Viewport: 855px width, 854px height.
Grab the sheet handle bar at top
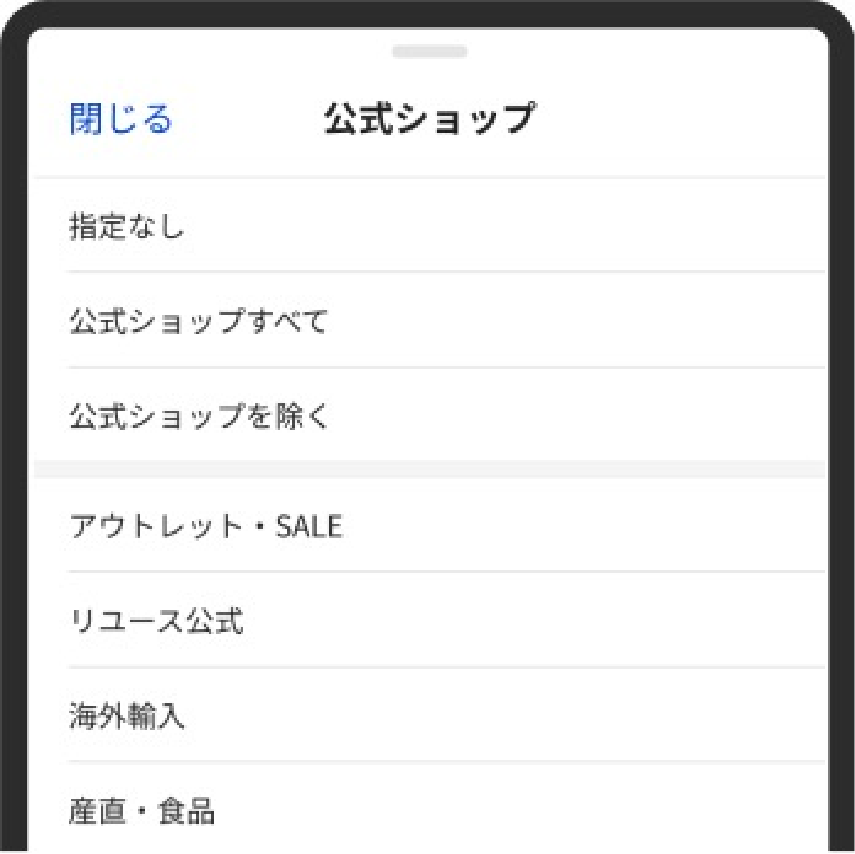430,51
